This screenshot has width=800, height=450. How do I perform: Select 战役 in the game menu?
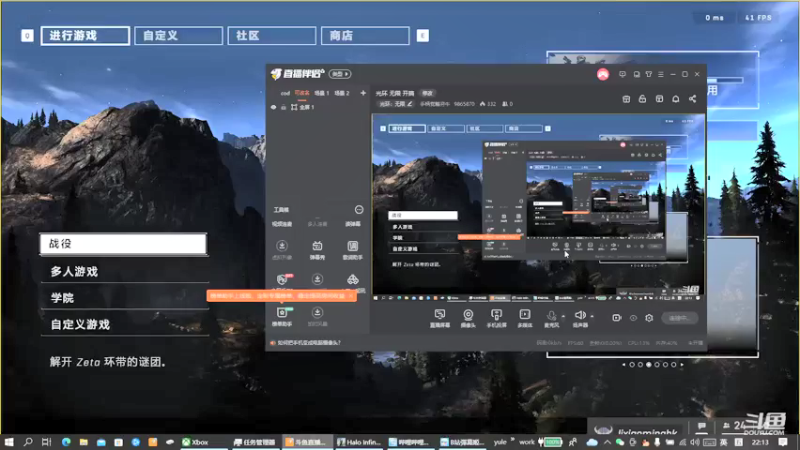point(123,244)
